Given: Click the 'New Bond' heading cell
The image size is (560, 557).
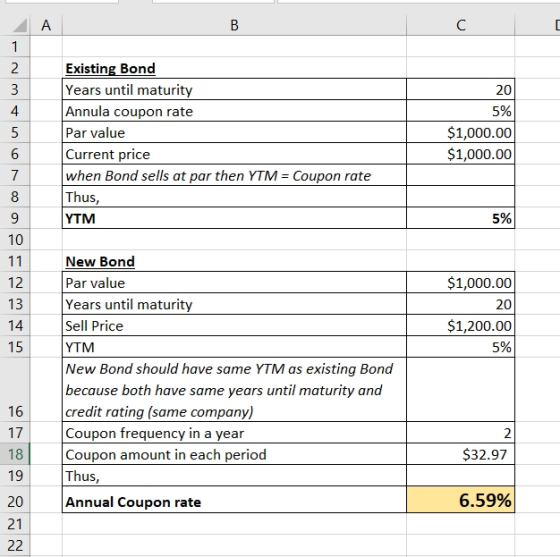Looking at the screenshot, I should pos(234,261).
